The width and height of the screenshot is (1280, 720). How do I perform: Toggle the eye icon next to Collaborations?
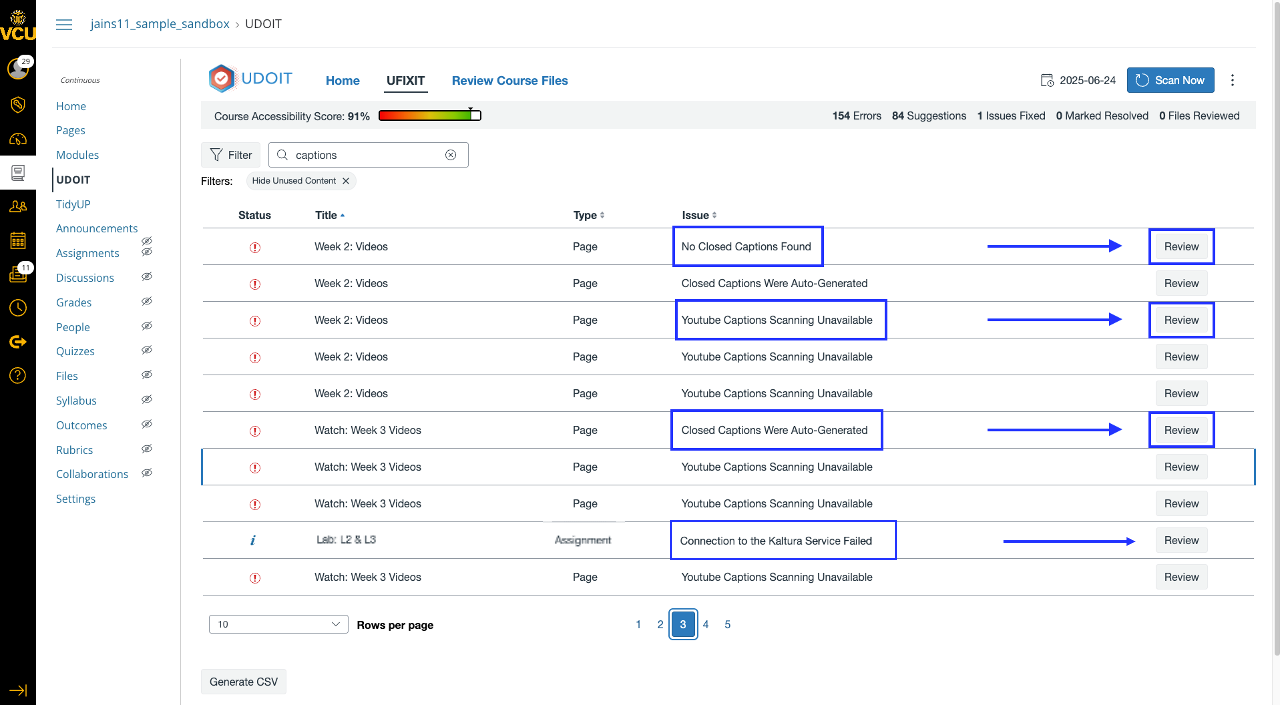[x=147, y=472]
